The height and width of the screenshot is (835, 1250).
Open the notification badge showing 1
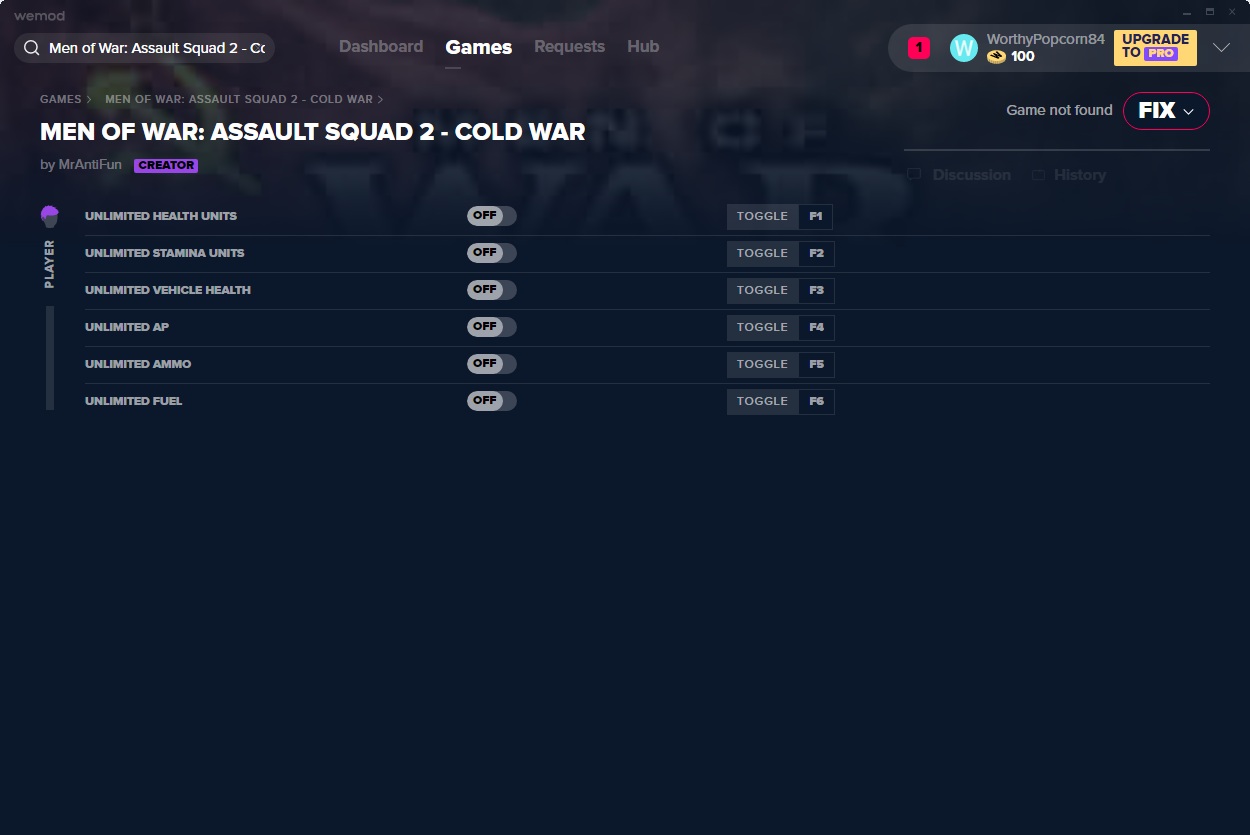point(919,48)
